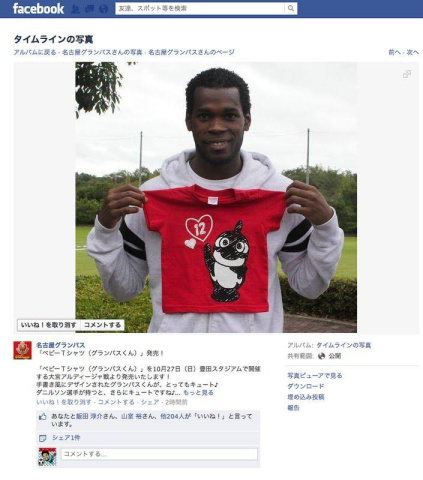Open friend requests icon in top bar

coord(76,9)
